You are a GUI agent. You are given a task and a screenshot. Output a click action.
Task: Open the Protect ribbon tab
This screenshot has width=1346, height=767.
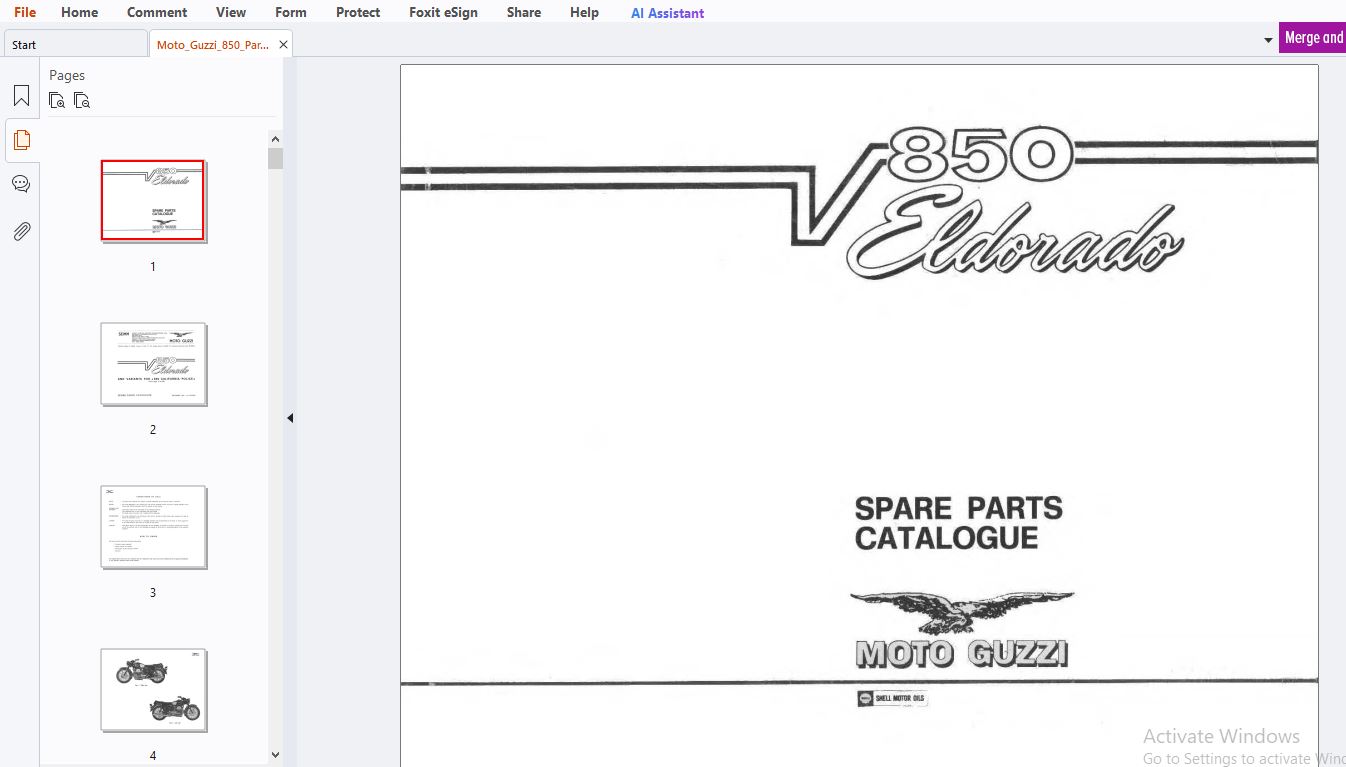tap(358, 12)
